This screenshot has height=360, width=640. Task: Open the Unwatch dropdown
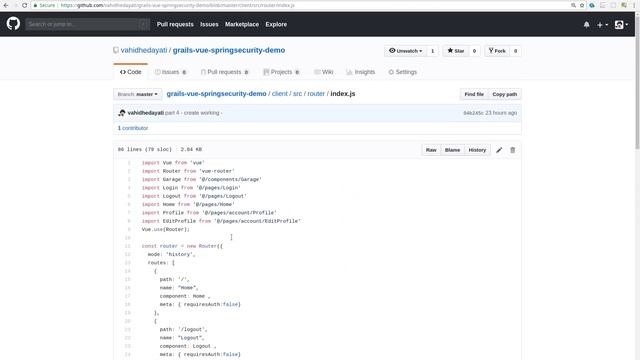click(405, 51)
